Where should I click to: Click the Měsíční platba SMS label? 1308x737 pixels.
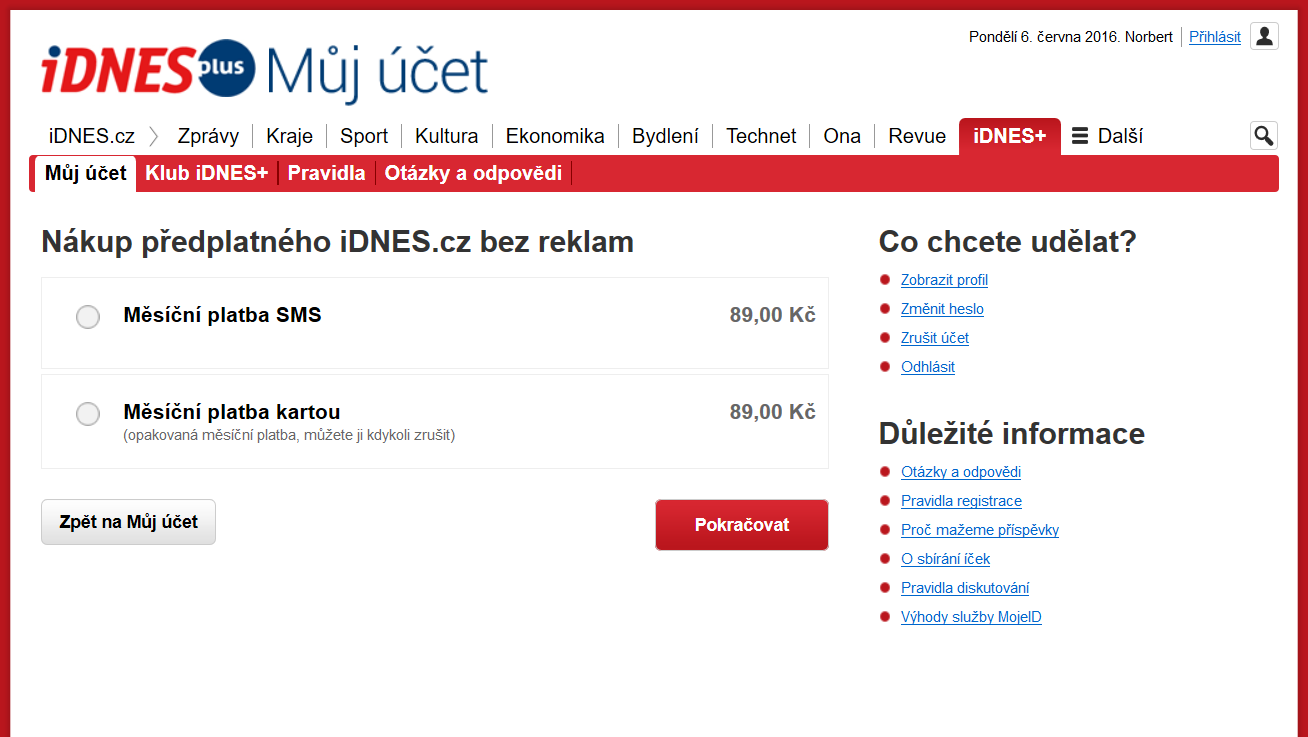pos(222,315)
